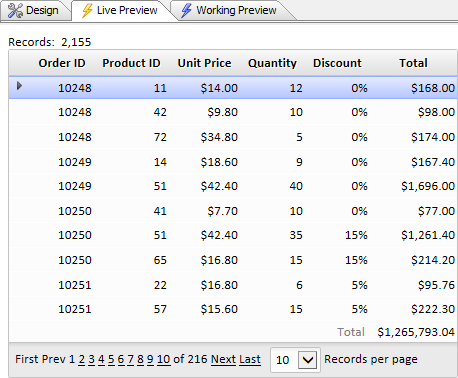Image resolution: width=458 pixels, height=378 pixels.
Task: Click the Working Preview lightning icon
Action: pyautogui.click(x=186, y=10)
